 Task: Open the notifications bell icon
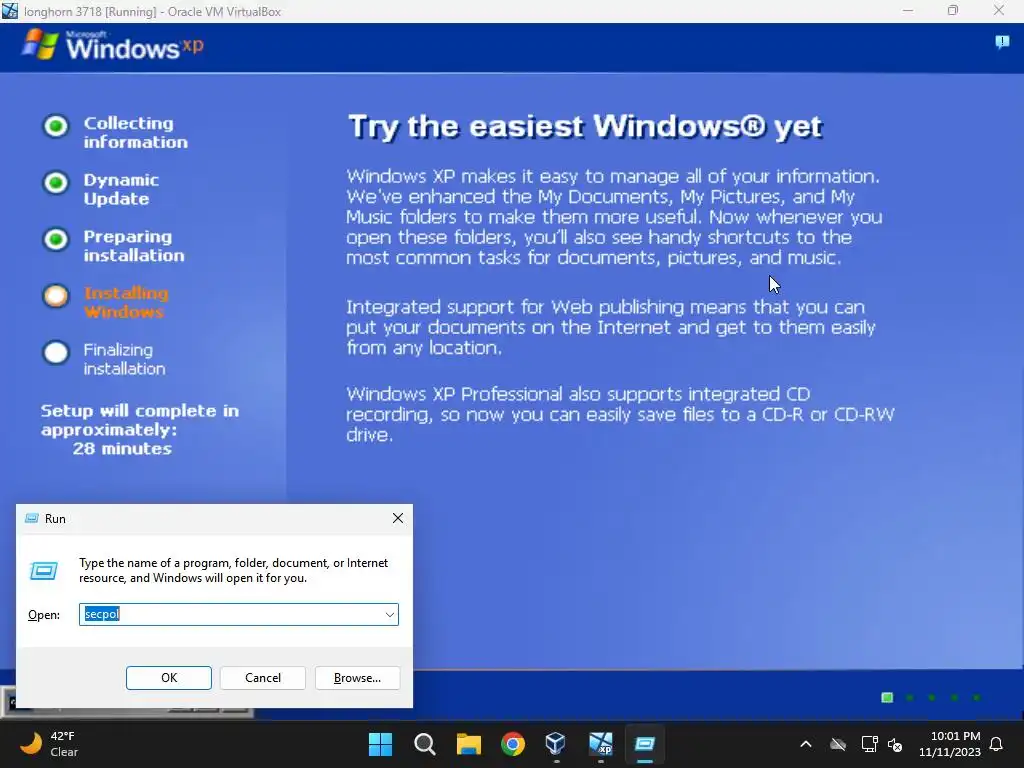pos(997,744)
